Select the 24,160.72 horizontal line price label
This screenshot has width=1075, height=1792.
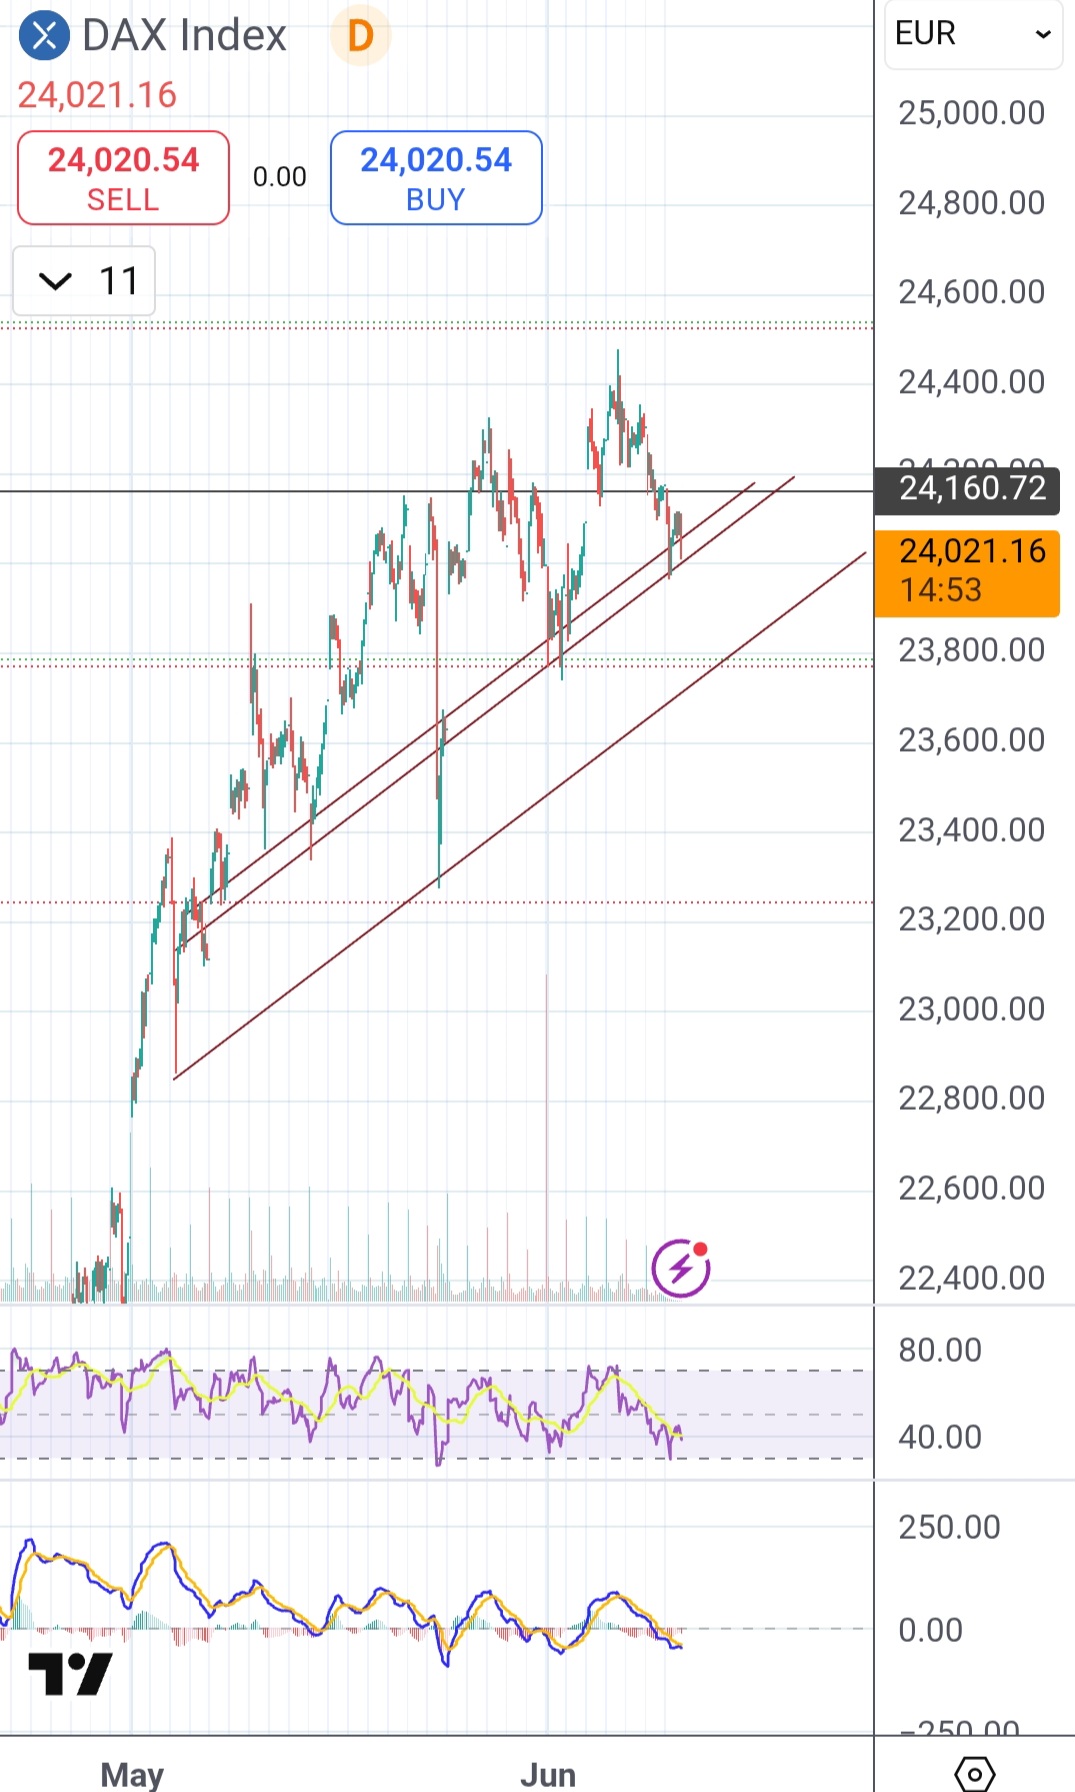(967, 489)
